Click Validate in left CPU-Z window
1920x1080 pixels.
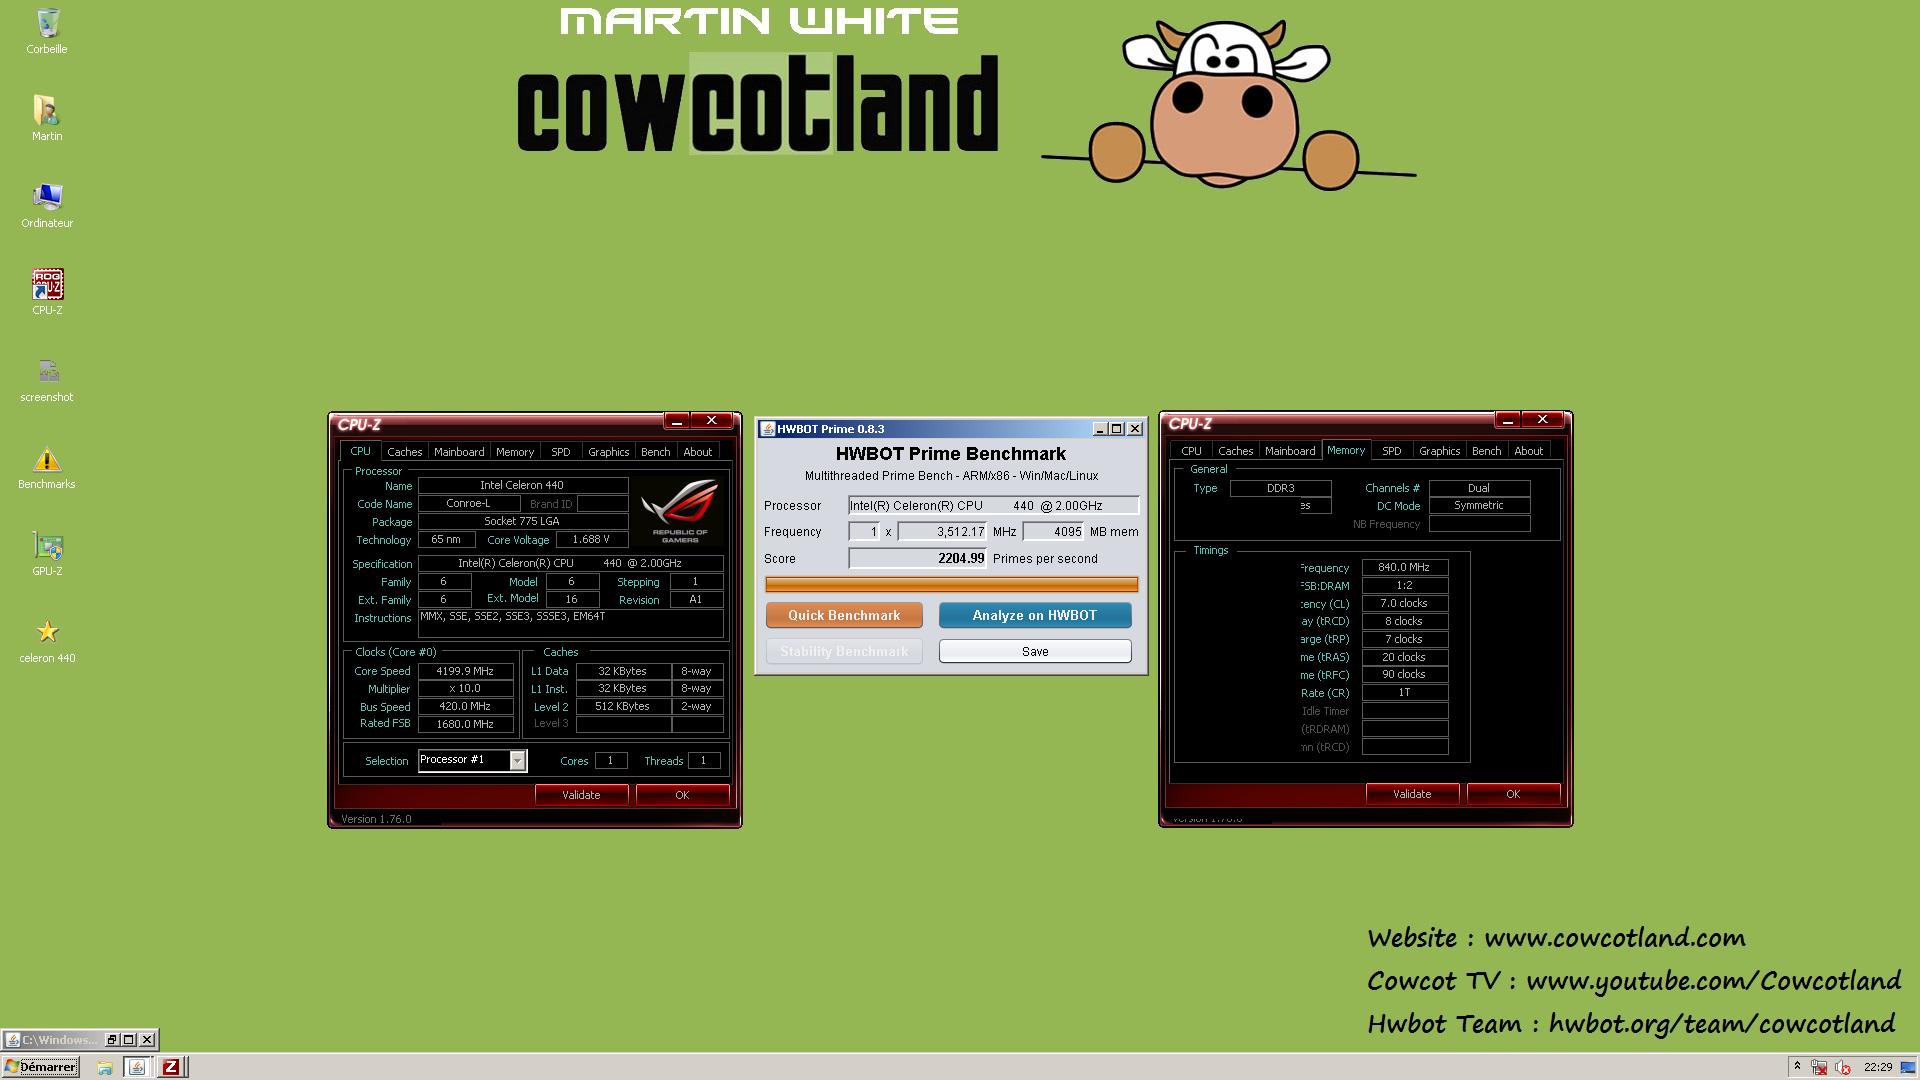coord(581,795)
